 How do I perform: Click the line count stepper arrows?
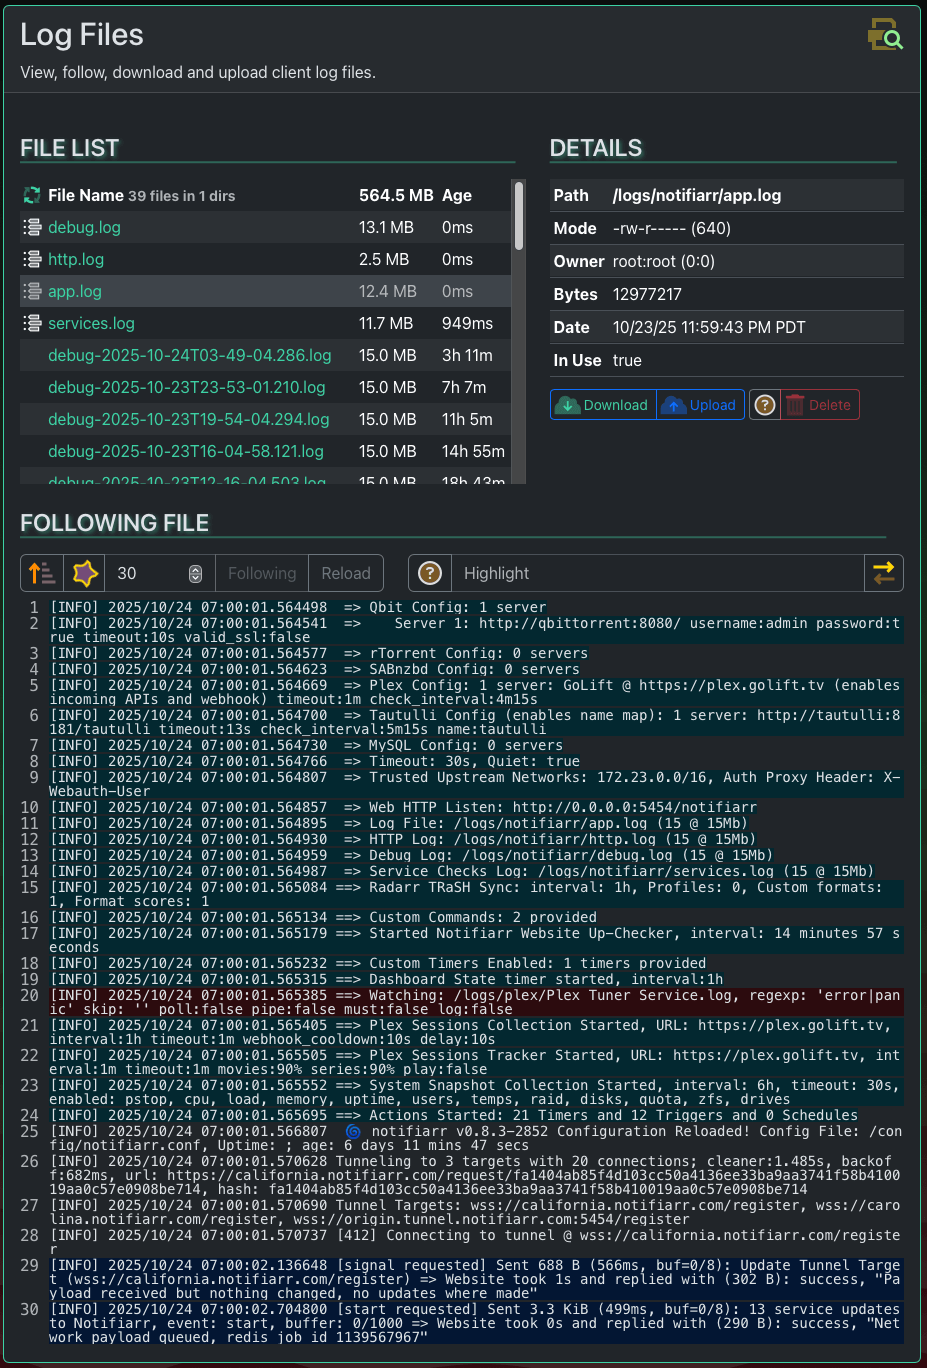[195, 573]
